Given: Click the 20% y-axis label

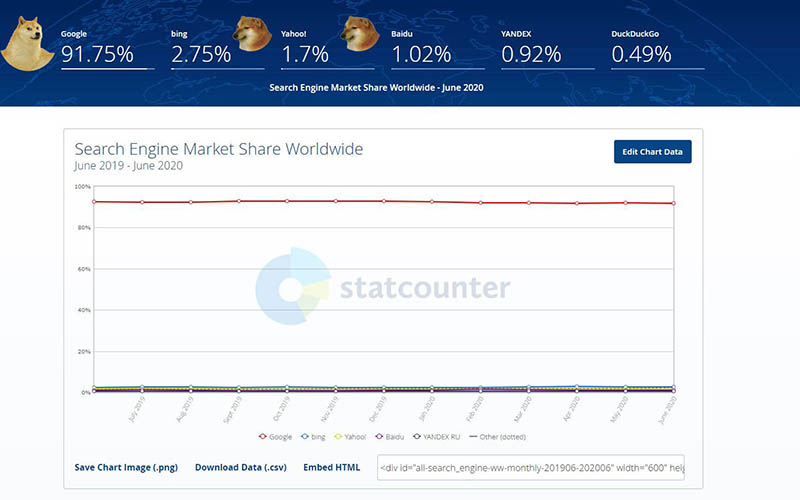Looking at the screenshot, I should (x=84, y=352).
